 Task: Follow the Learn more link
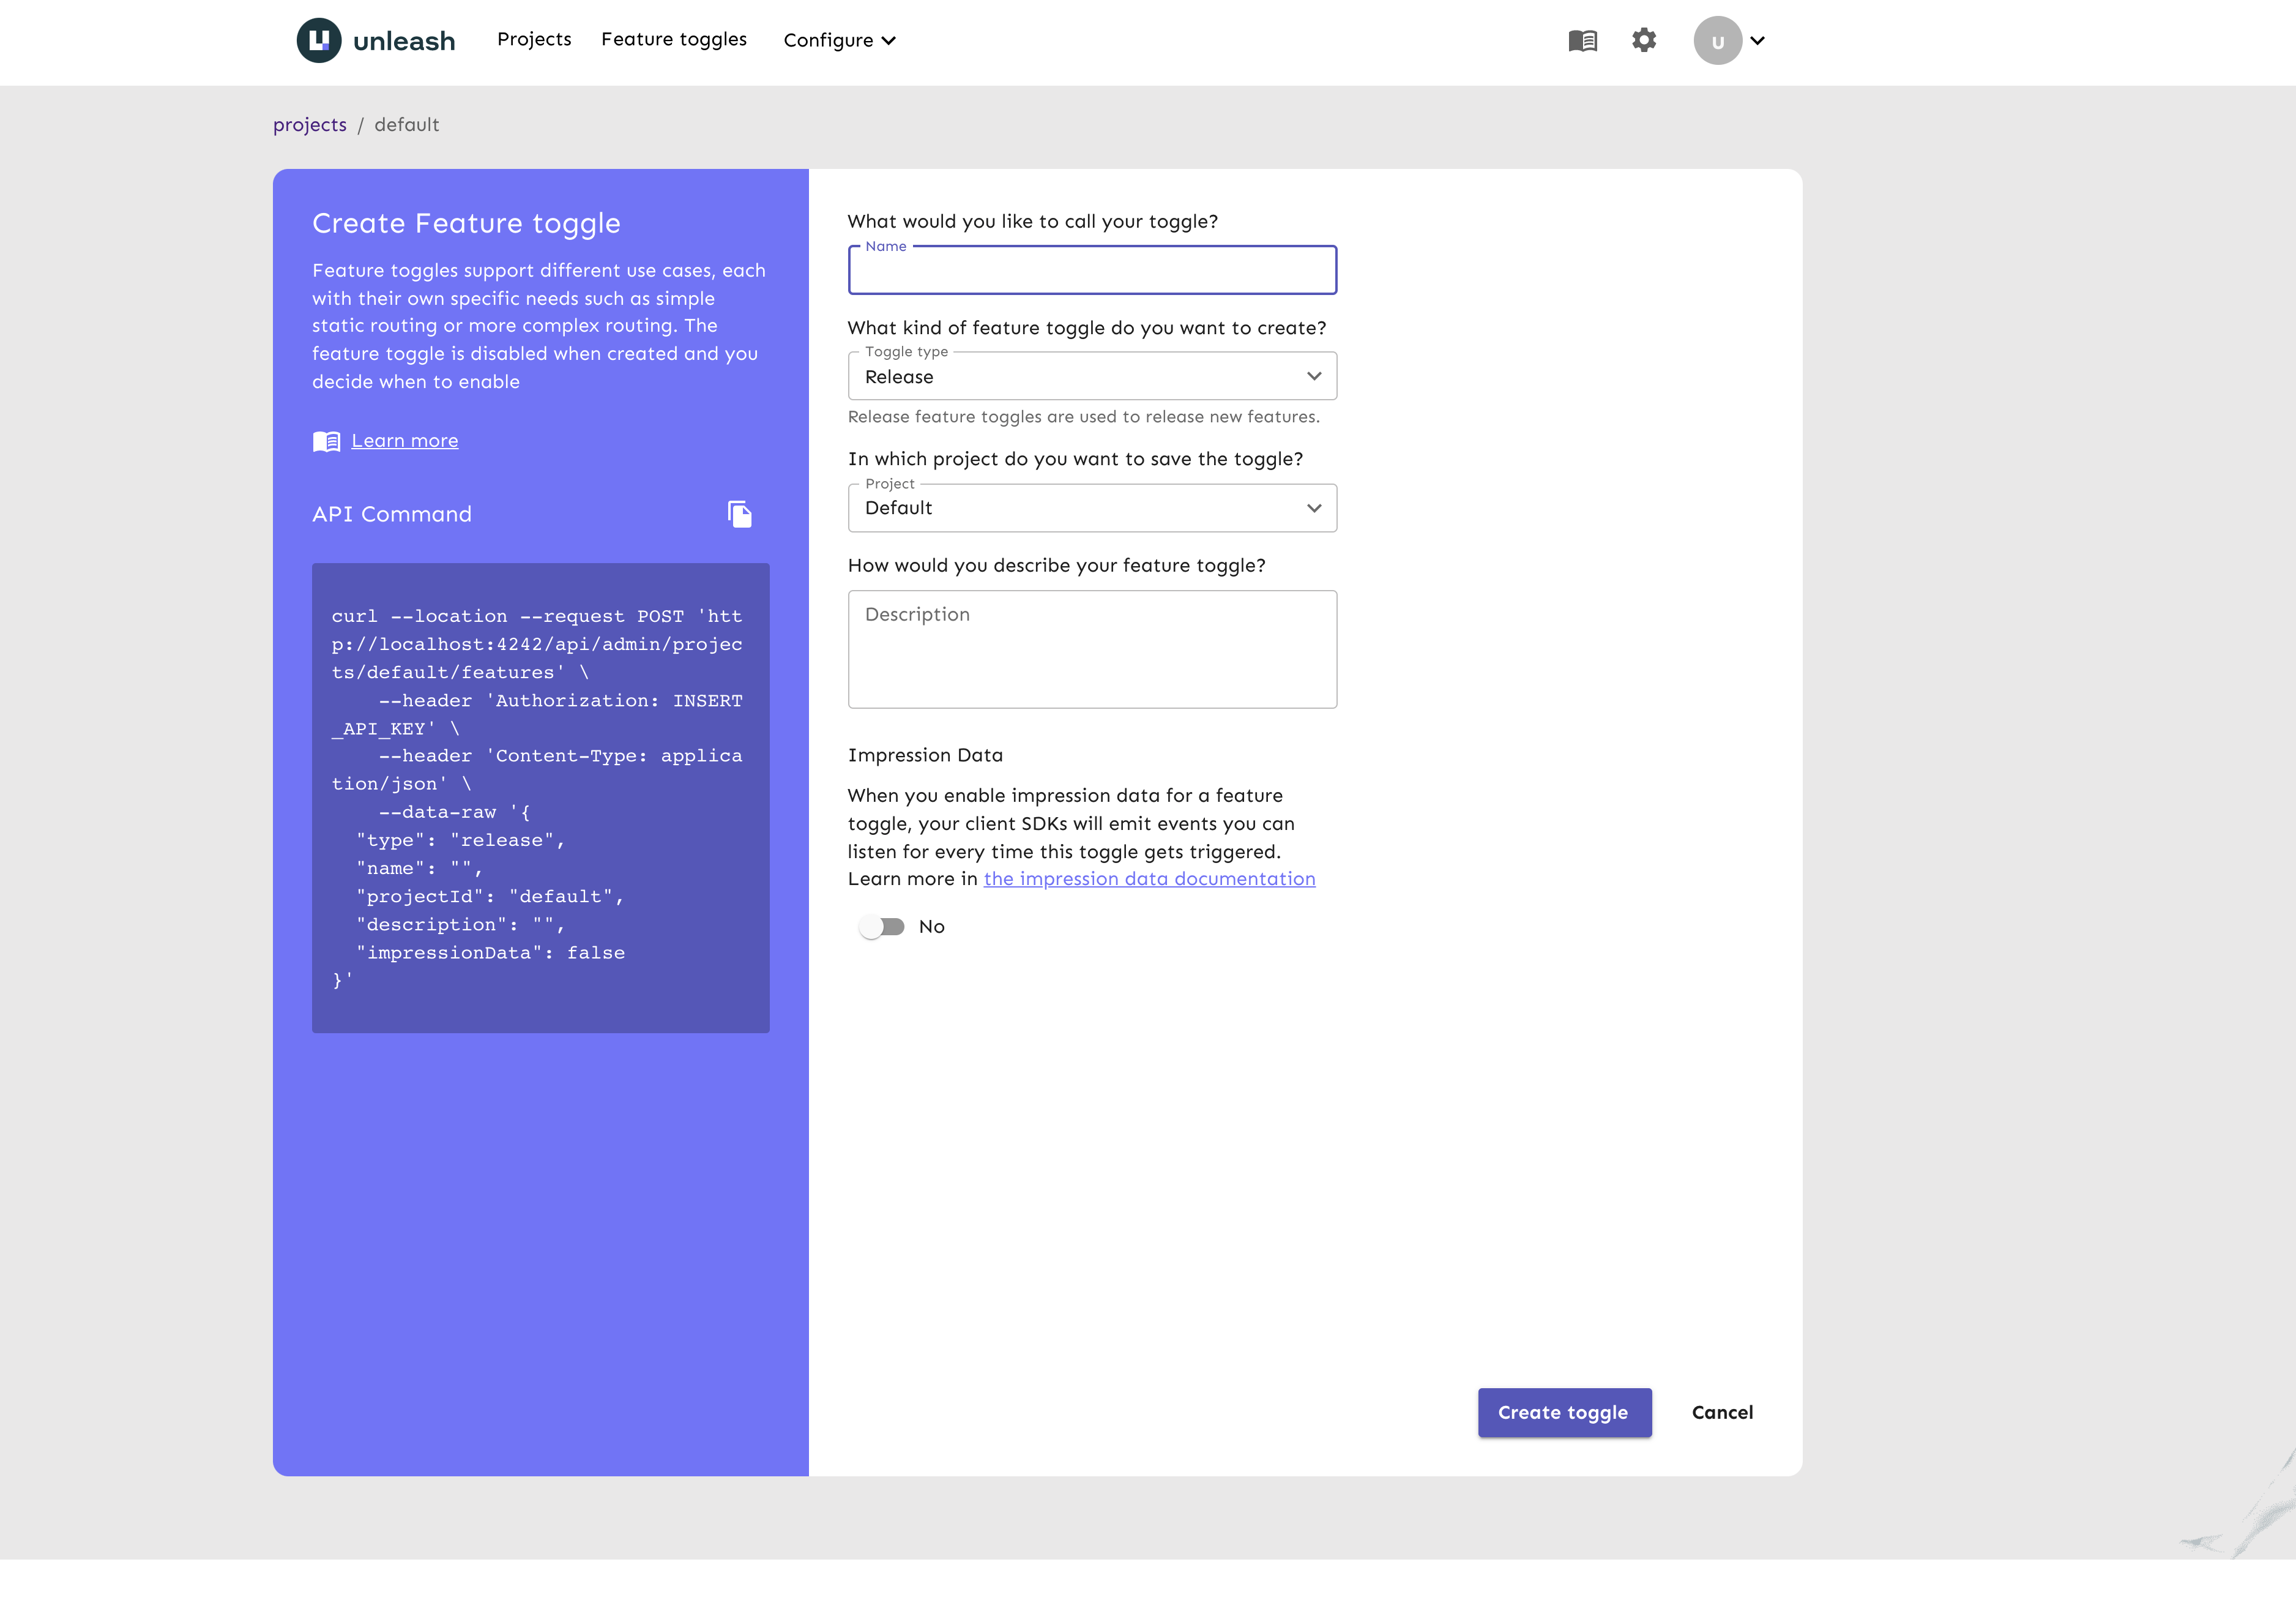404,441
